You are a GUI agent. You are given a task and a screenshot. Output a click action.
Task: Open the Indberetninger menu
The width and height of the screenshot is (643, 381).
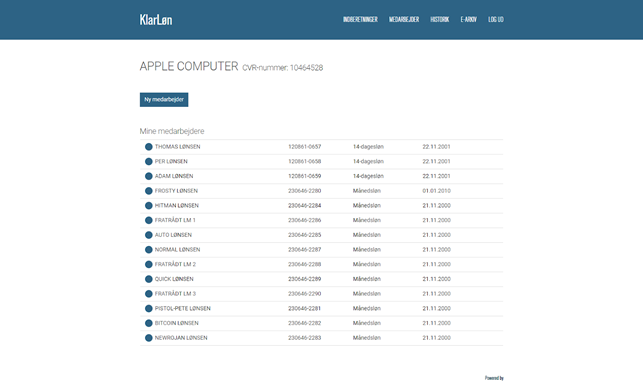click(x=360, y=19)
